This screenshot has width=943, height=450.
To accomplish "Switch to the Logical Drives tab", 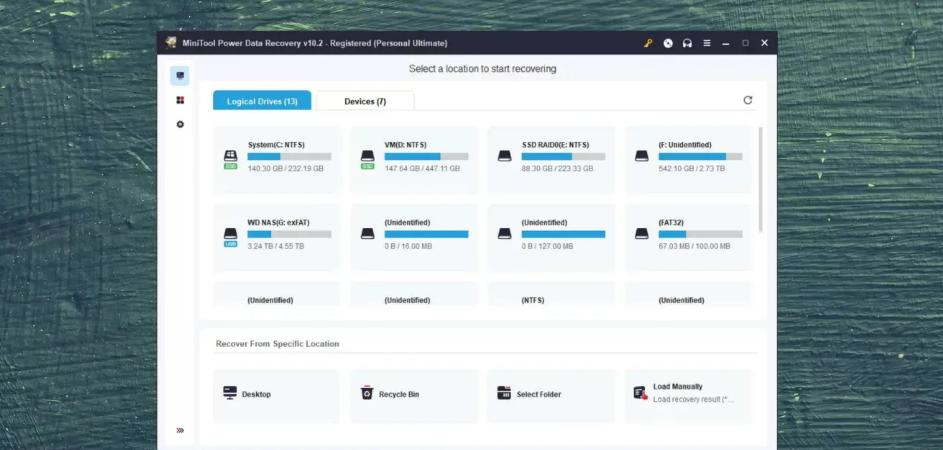I will [262, 101].
